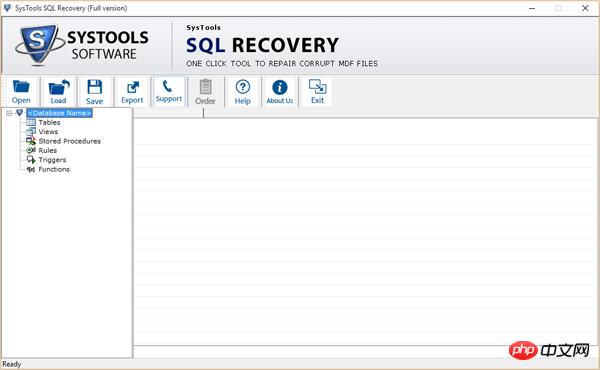Click the Triggers node icon

pos(31,160)
